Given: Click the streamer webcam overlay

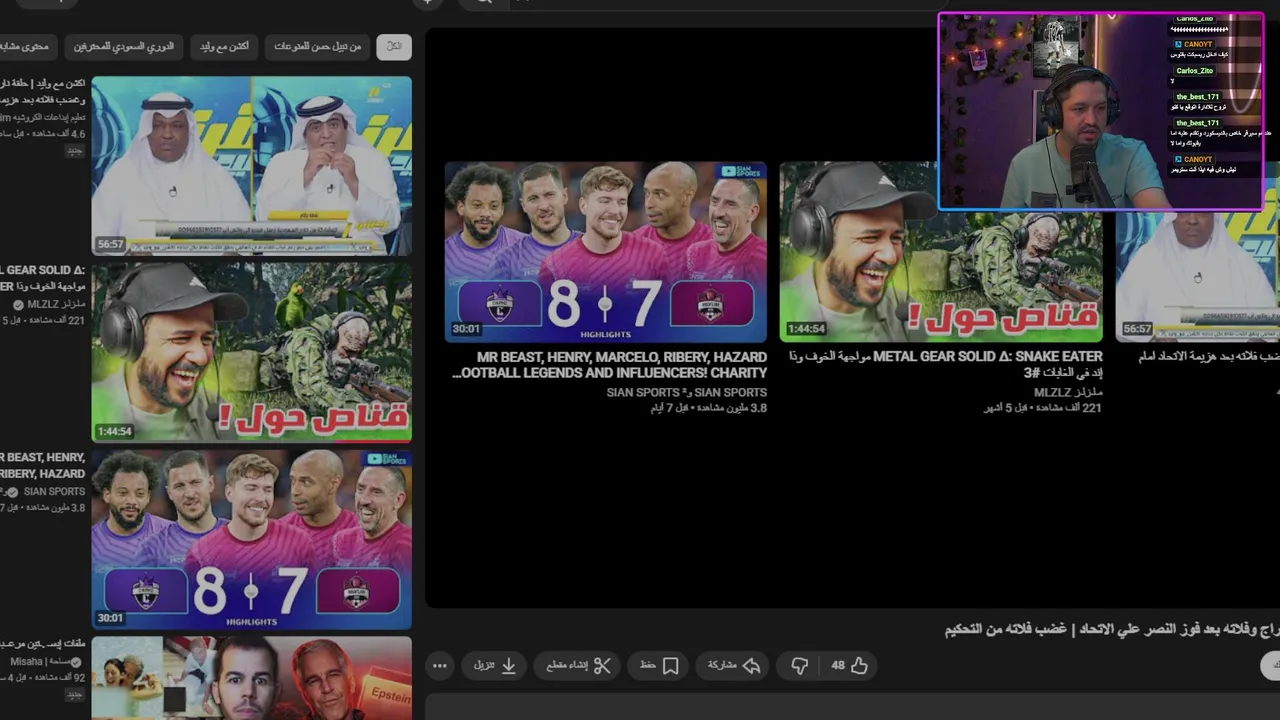Looking at the screenshot, I should pyautogui.click(x=1100, y=111).
